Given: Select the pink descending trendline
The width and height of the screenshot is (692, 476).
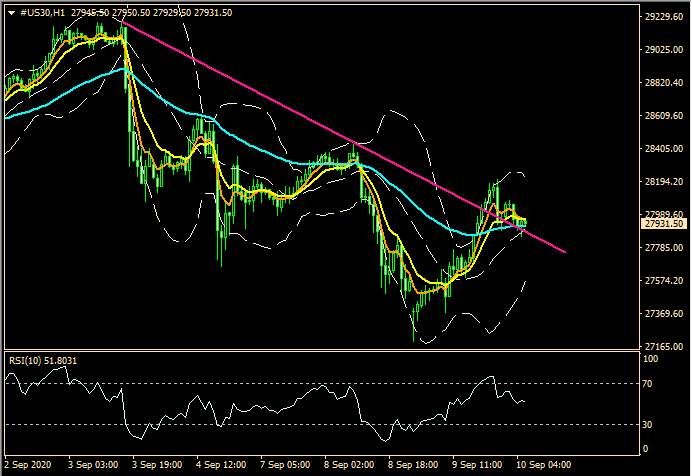Looking at the screenshot, I should point(344,137).
